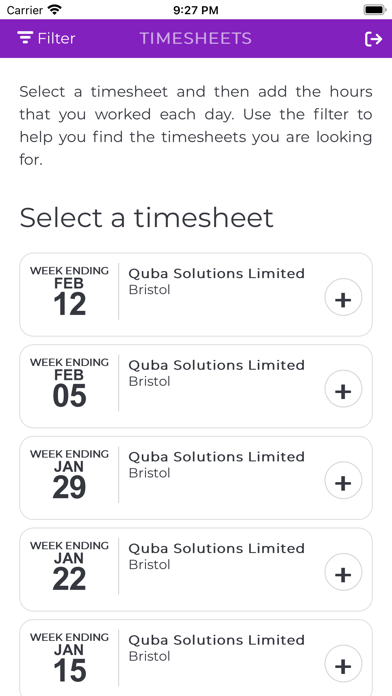Tap the Bristol label in Feb 05 row

pyautogui.click(x=150, y=381)
